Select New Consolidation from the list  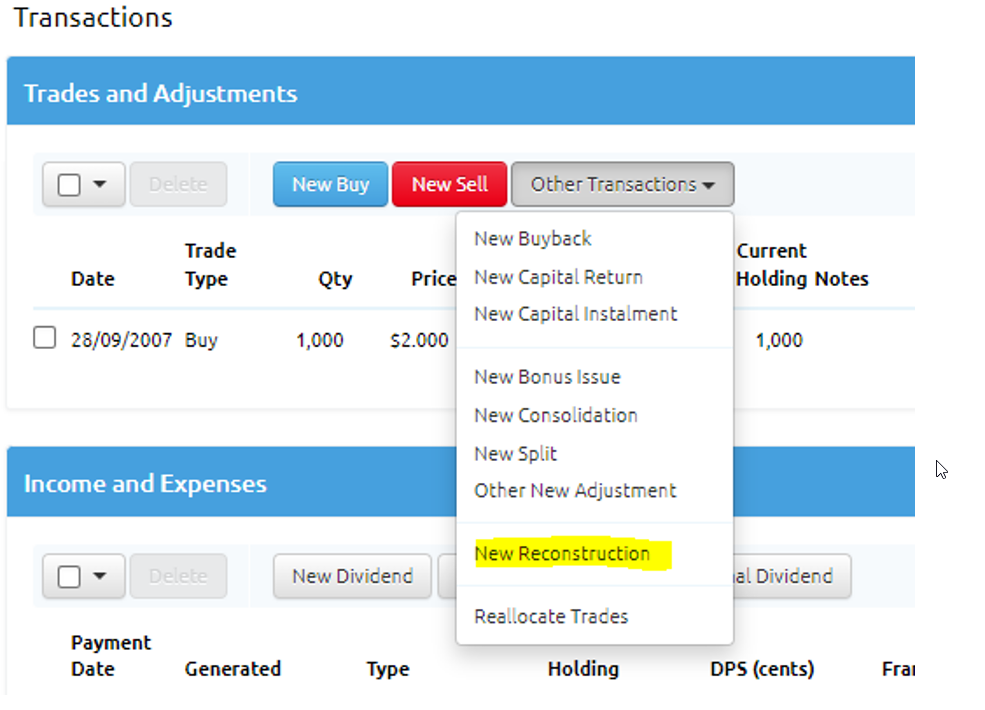[555, 415]
